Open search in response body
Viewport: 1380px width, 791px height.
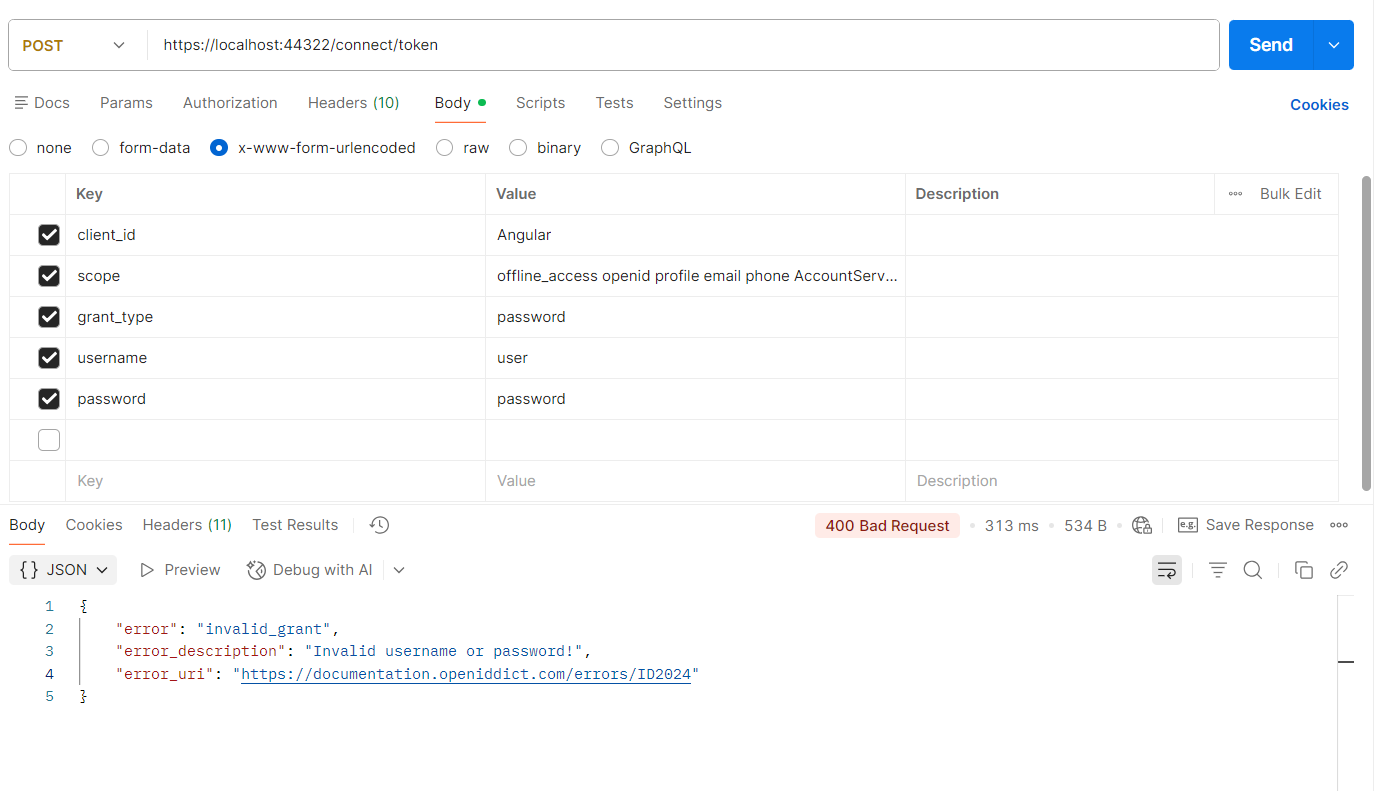tap(1252, 570)
